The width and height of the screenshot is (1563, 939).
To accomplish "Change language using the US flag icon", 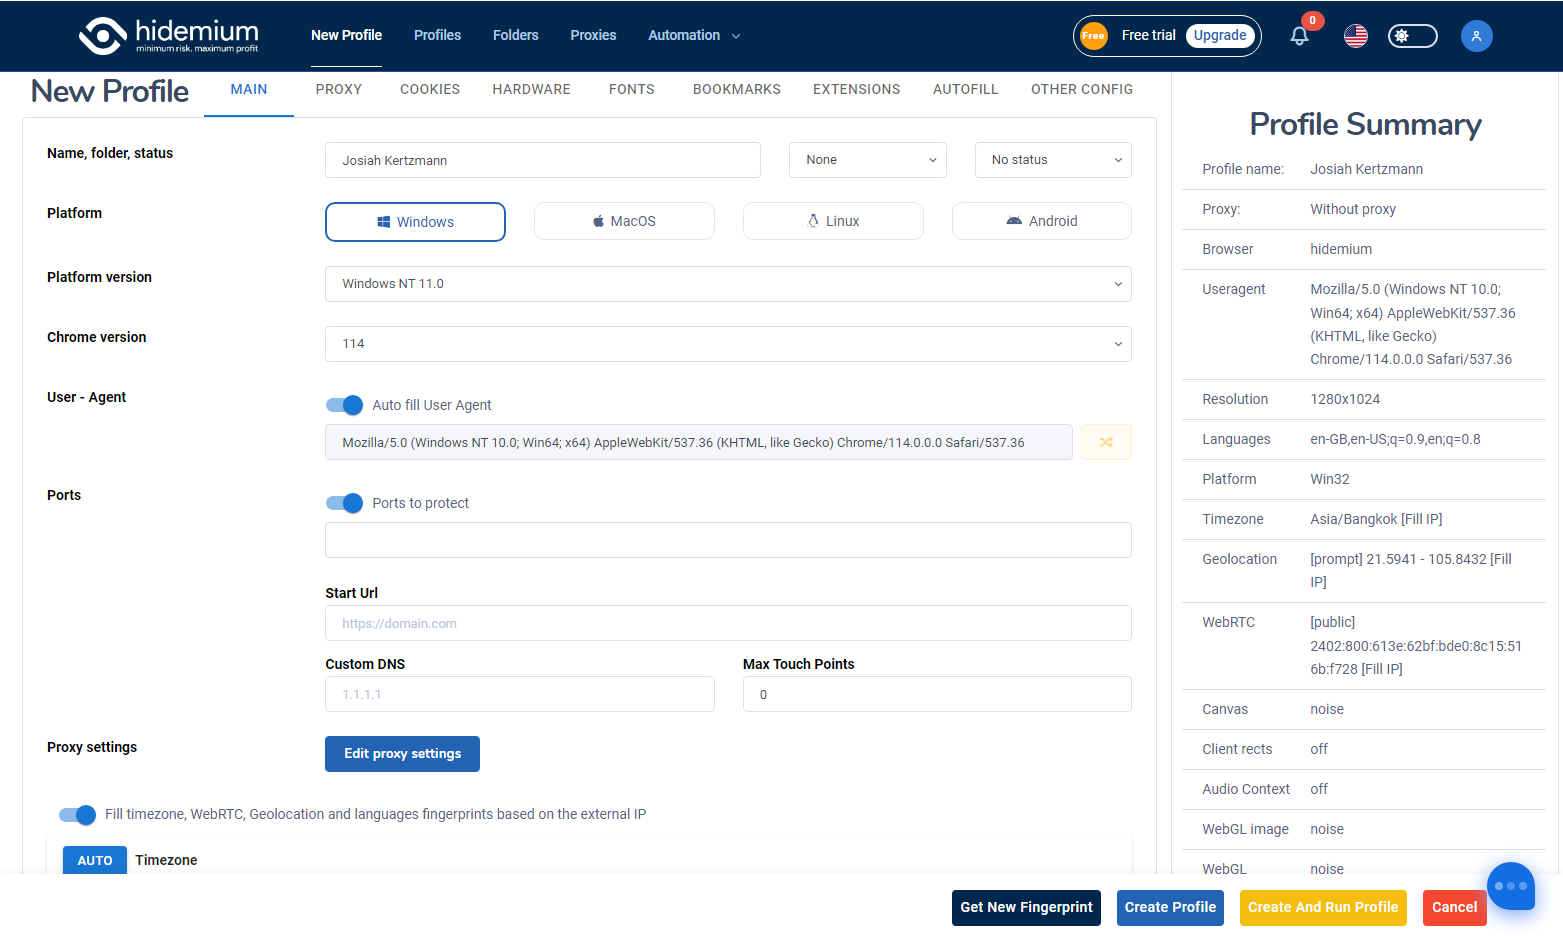I will pos(1355,35).
